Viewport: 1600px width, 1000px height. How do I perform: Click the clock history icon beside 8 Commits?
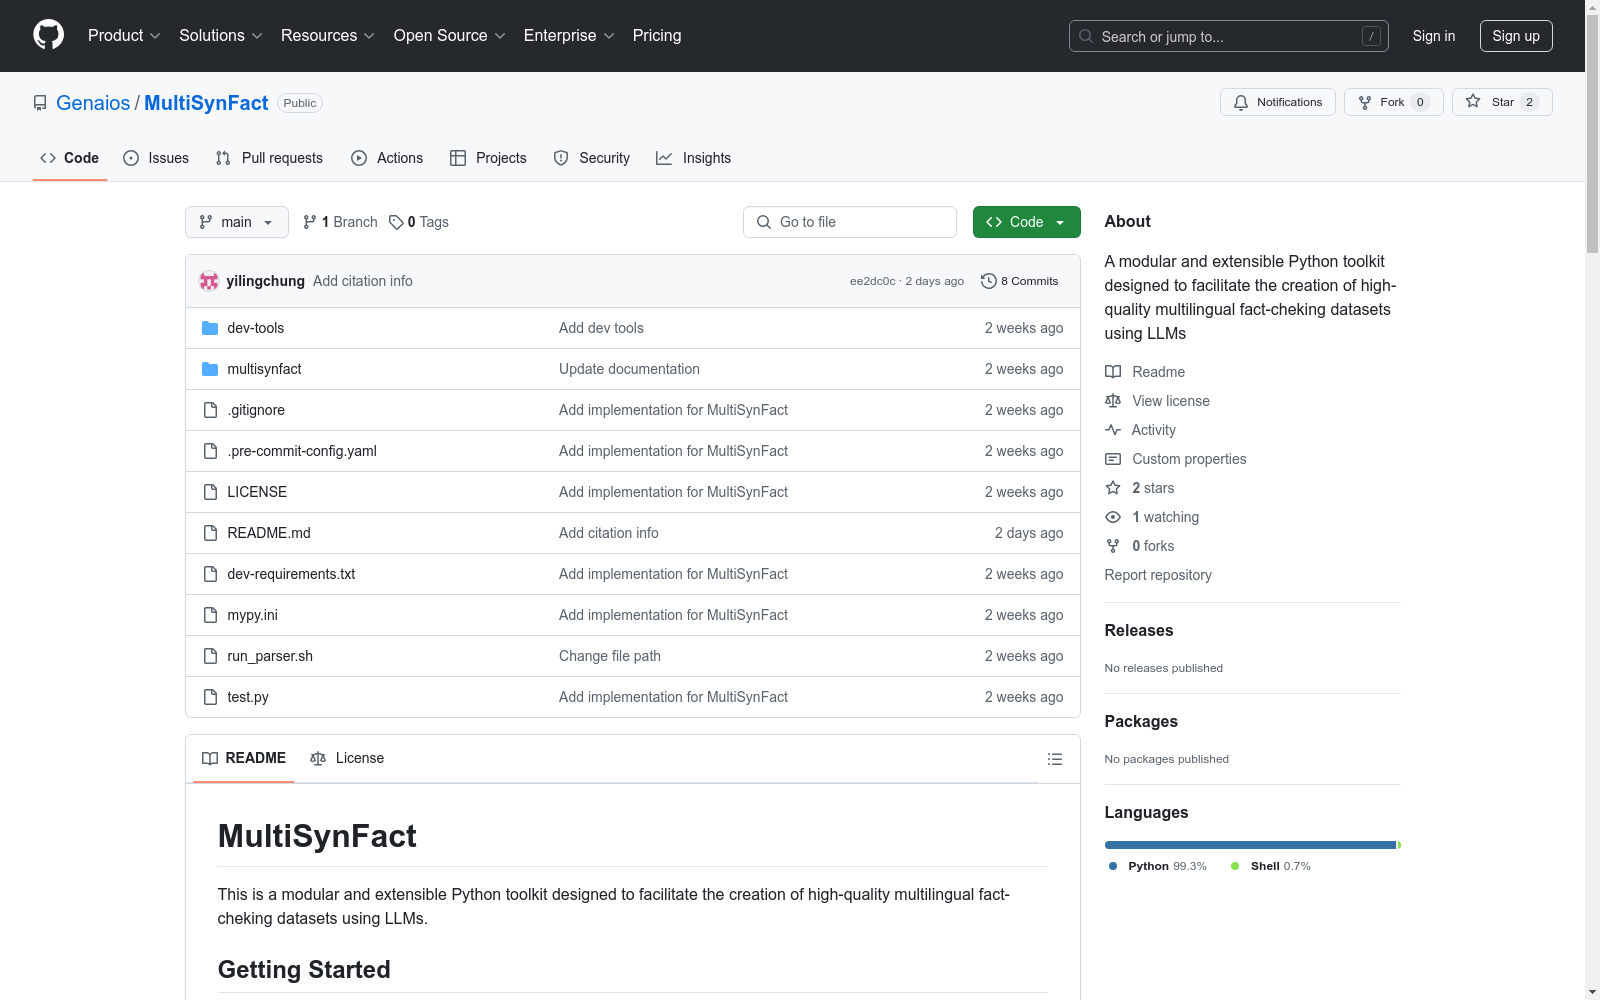989,281
